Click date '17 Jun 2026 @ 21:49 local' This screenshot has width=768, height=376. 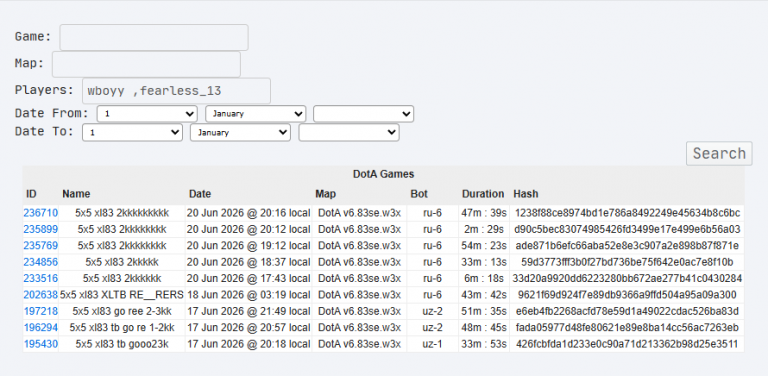tap(248, 311)
